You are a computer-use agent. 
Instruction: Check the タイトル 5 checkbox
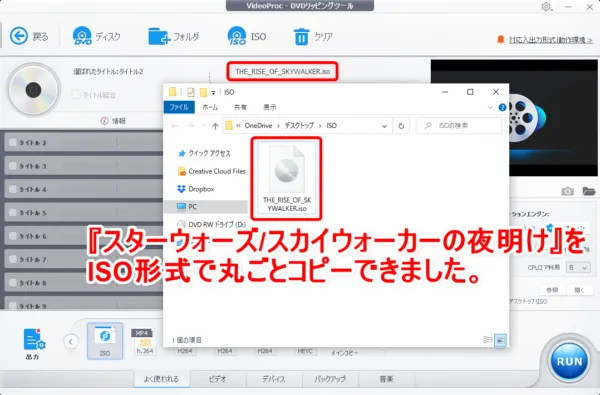pyautogui.click(x=13, y=212)
